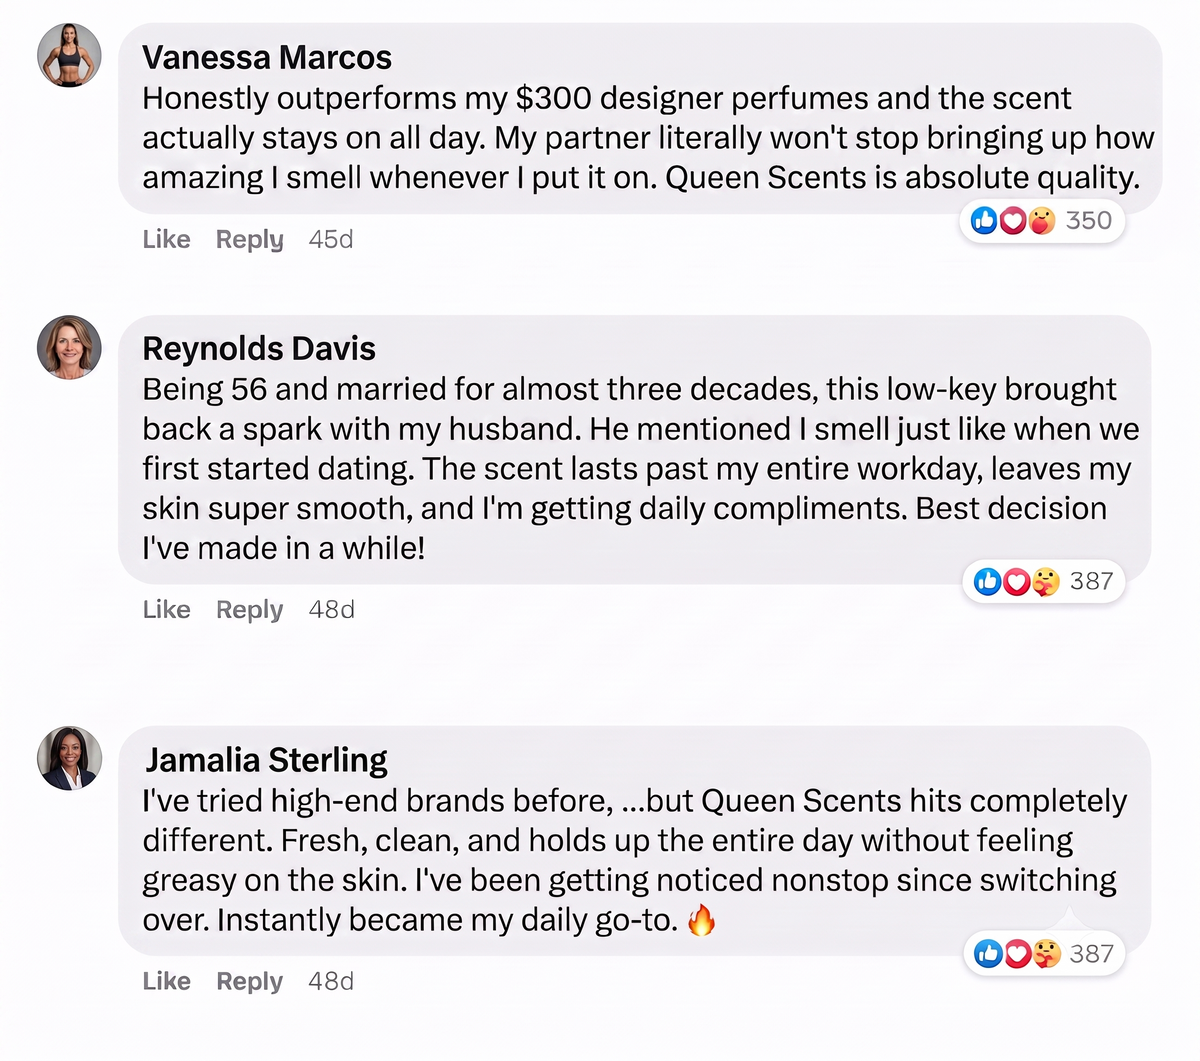Viewport: 1200px width, 1061px height.
Task: Open Vanessa Marcos's profile picture
Action: pos(69,56)
